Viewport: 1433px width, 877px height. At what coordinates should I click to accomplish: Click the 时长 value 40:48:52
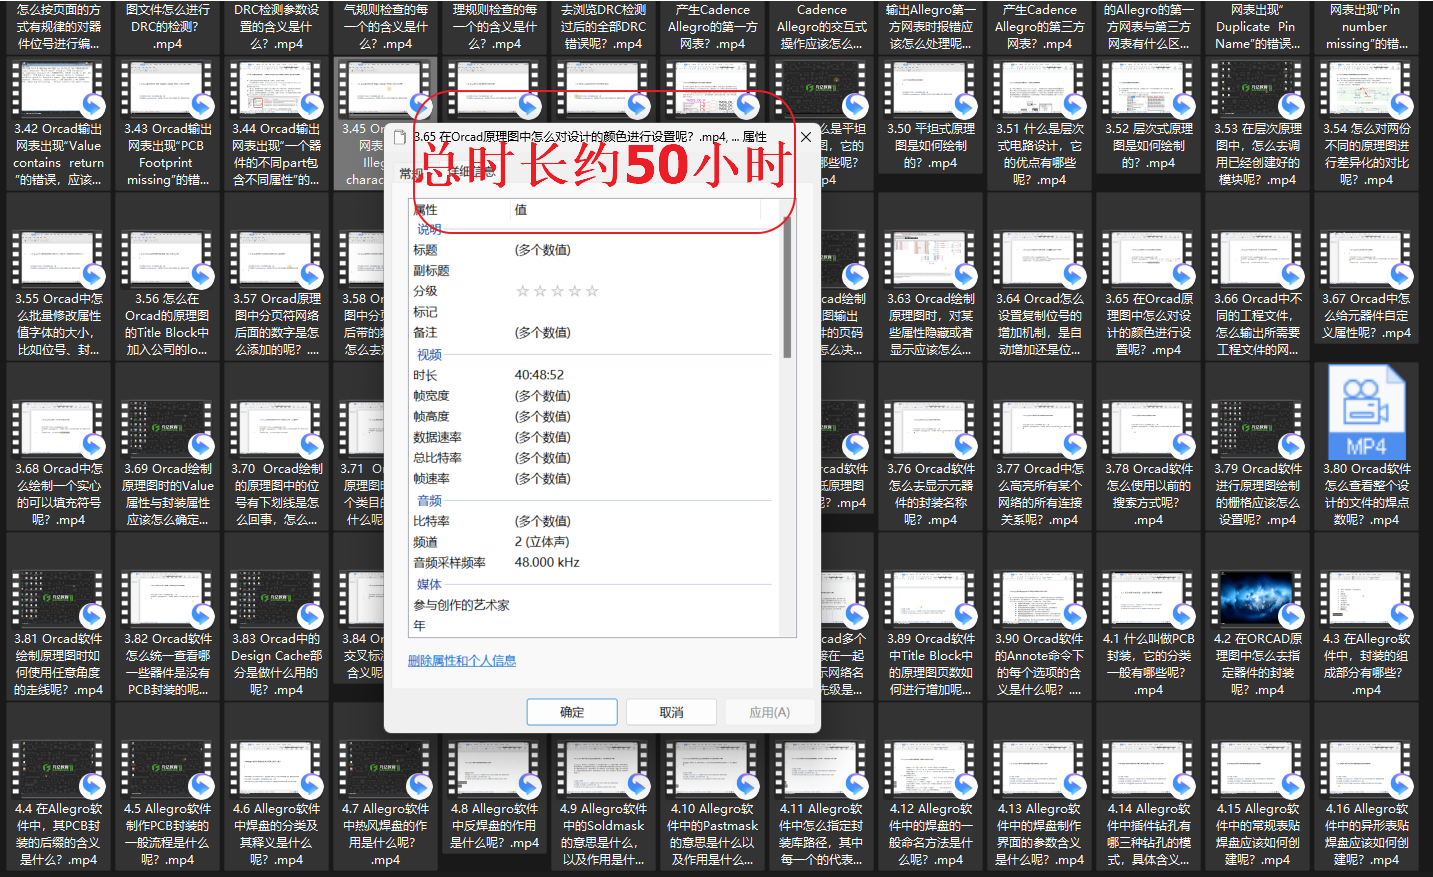pos(539,375)
